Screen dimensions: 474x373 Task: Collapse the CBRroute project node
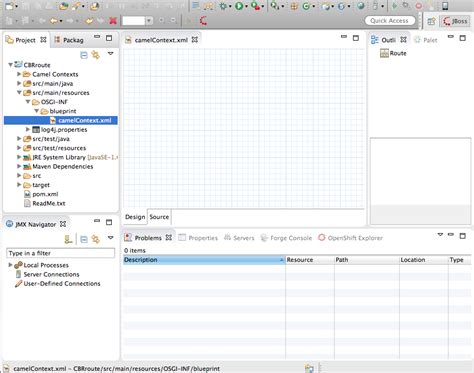point(10,65)
